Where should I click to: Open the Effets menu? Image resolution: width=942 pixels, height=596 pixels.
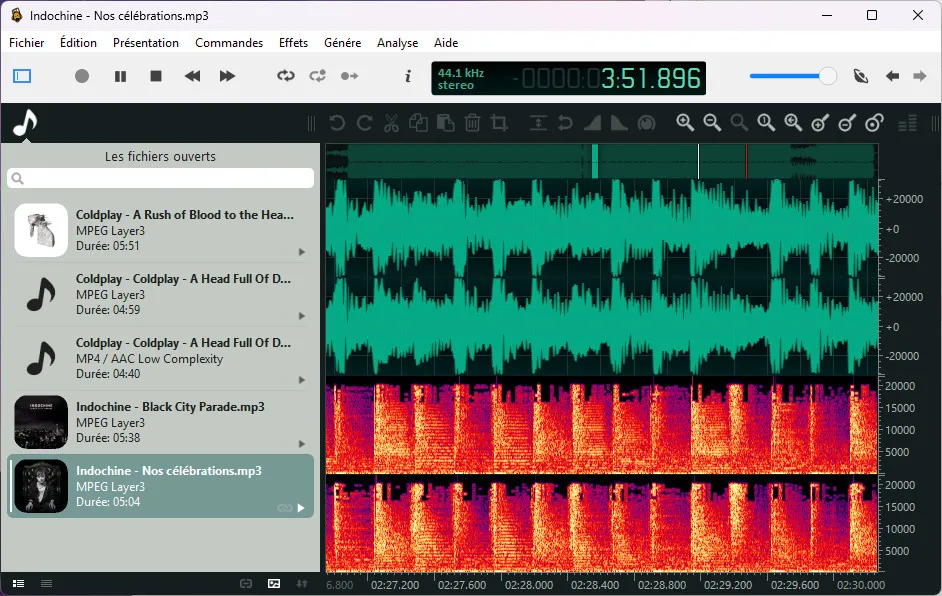coord(293,43)
